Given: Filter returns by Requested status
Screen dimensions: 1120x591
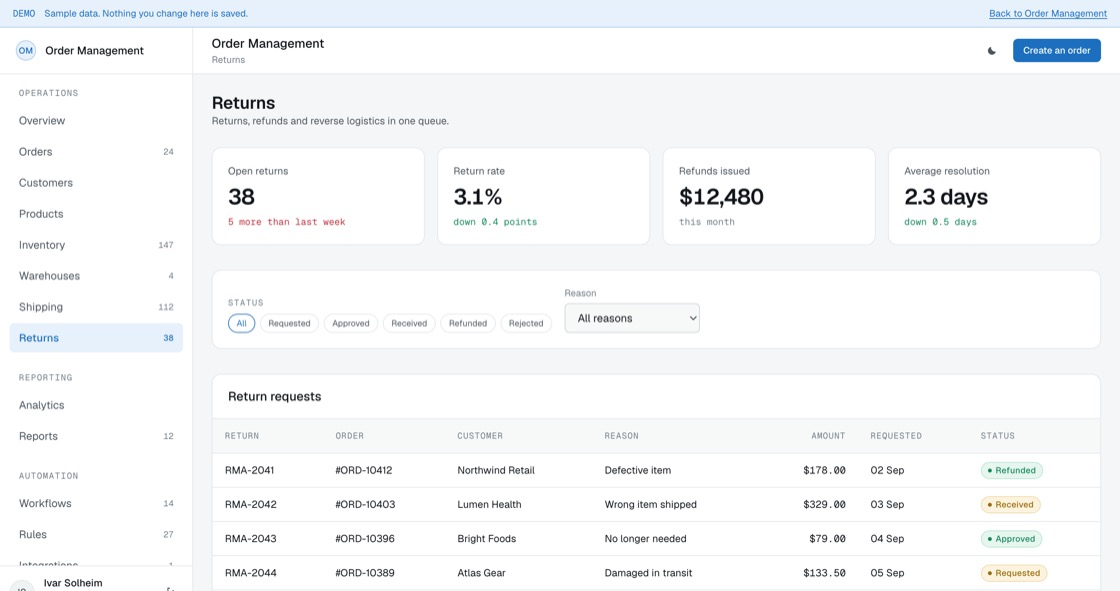Looking at the screenshot, I should (289, 323).
